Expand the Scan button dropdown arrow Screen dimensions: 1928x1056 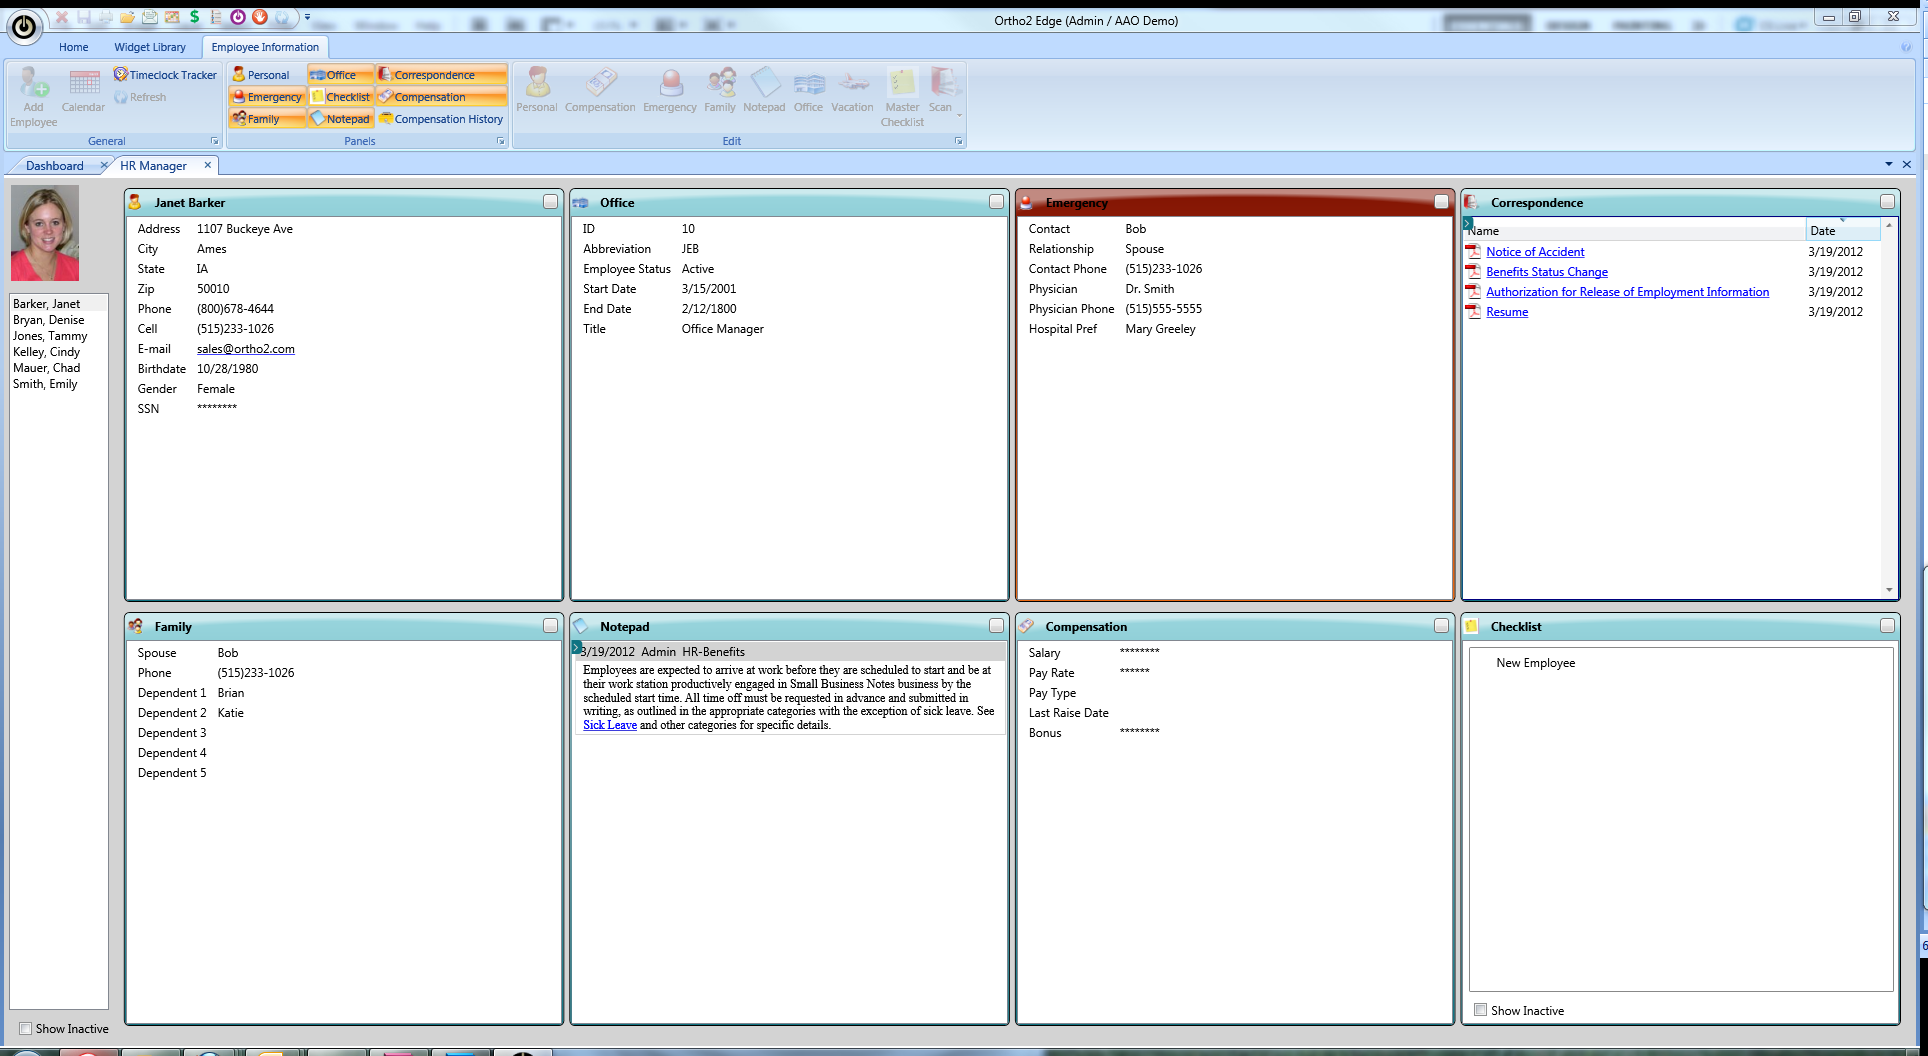[x=960, y=116]
